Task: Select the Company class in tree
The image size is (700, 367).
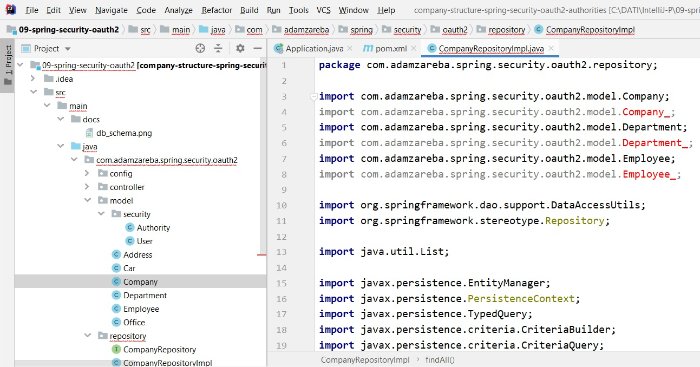Action: (140, 282)
